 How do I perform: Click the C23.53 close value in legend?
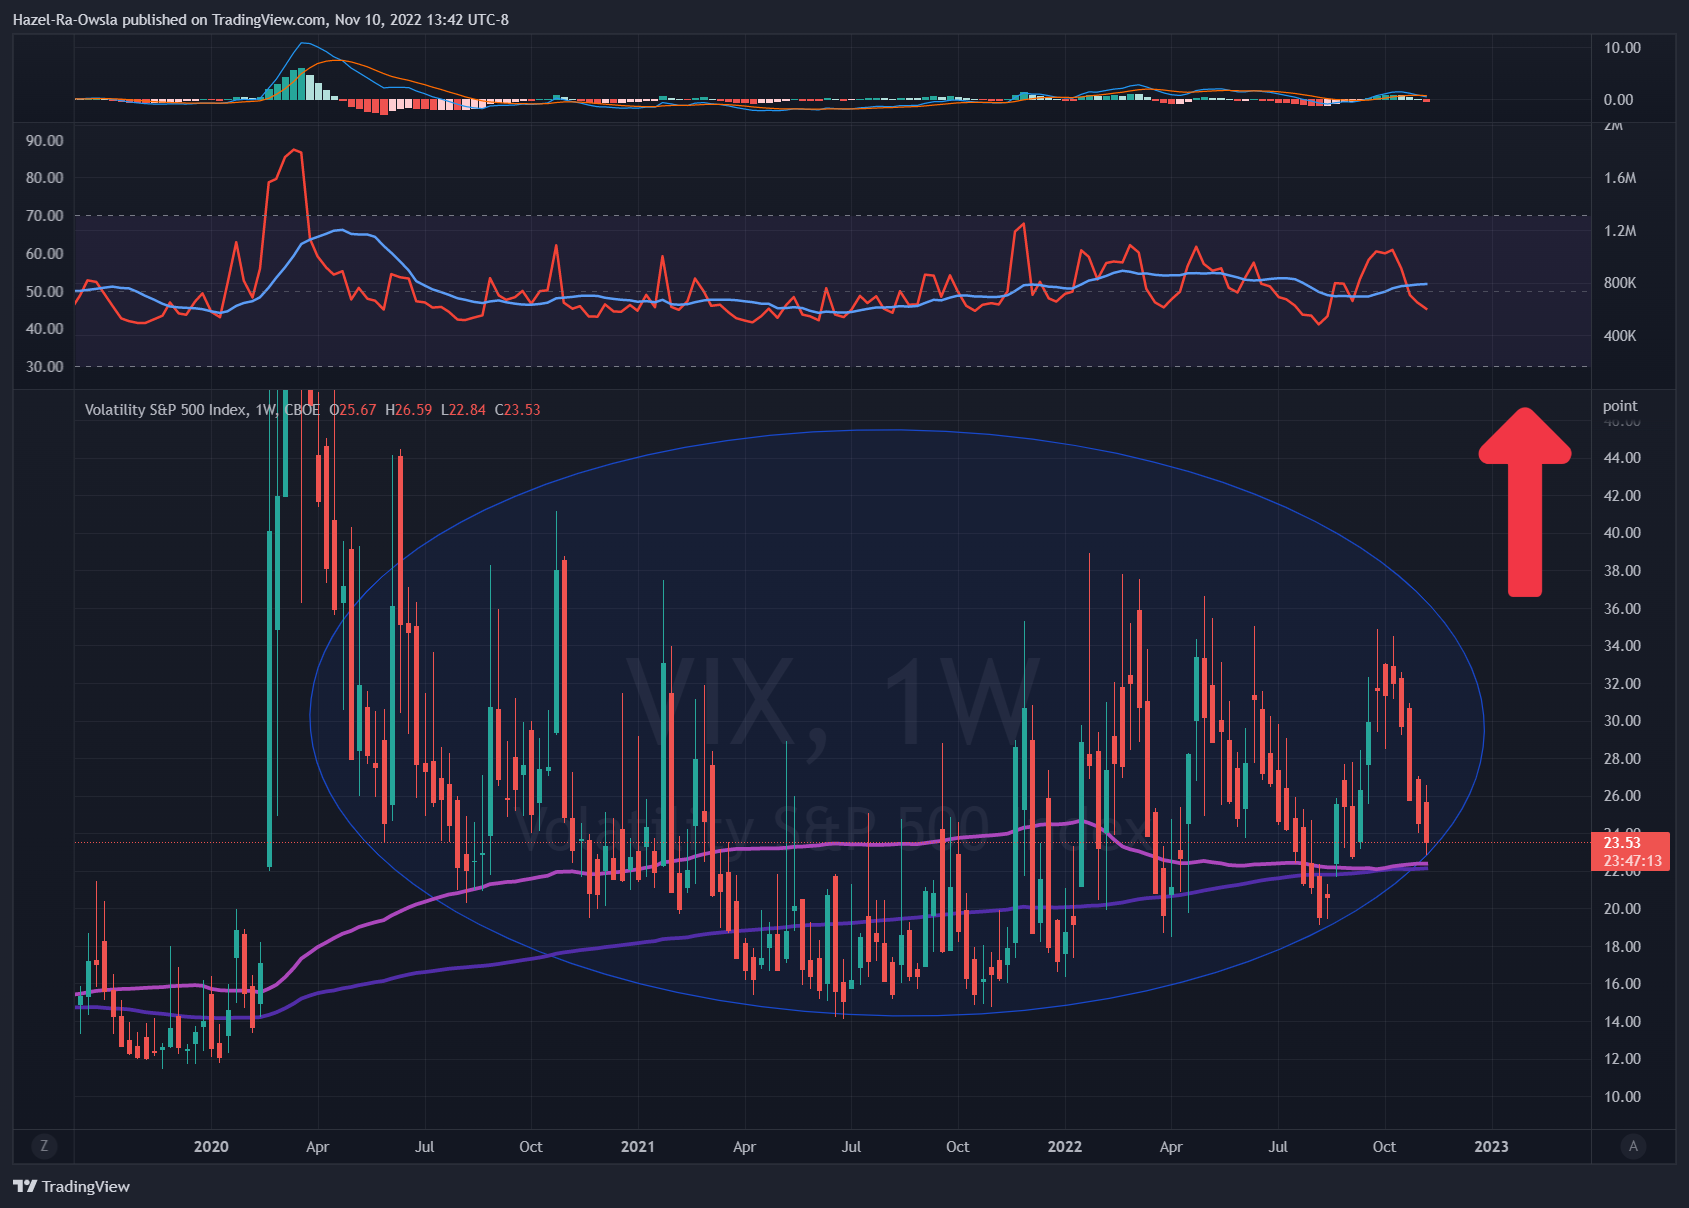point(518,410)
